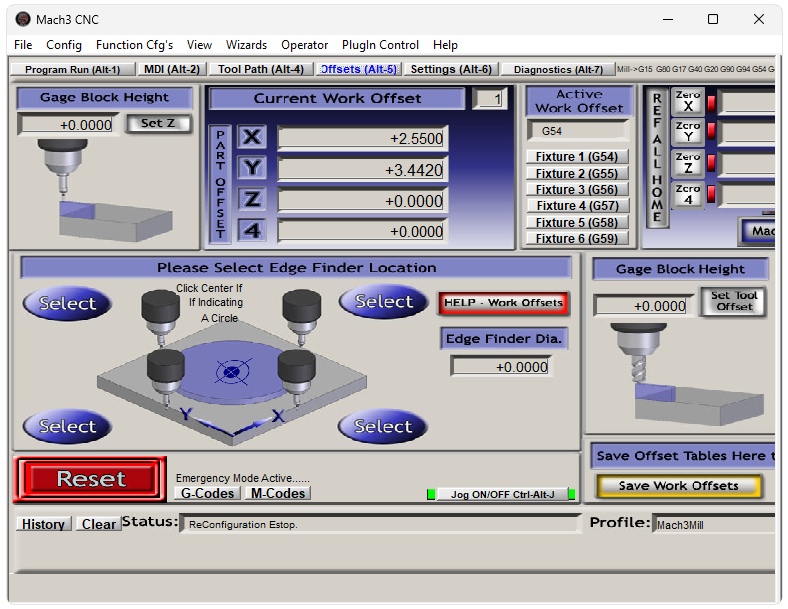Click the History button
The width and height of the screenshot is (788, 609).
44,524
